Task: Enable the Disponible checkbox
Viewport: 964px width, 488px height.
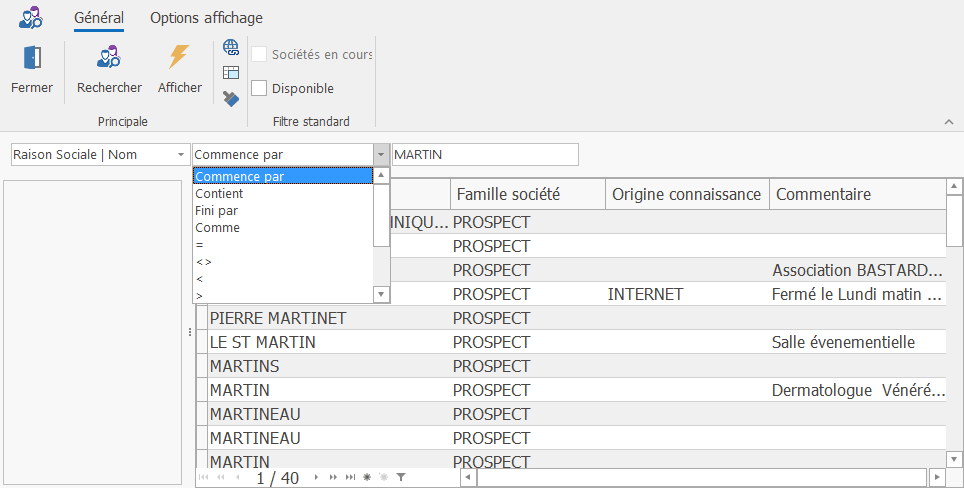Action: 259,88
